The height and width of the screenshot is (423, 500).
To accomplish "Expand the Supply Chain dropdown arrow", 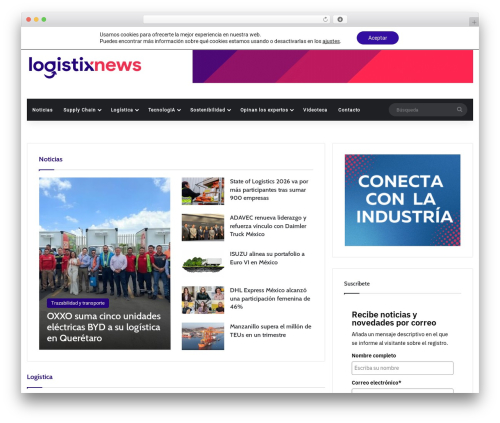I will tap(100, 110).
